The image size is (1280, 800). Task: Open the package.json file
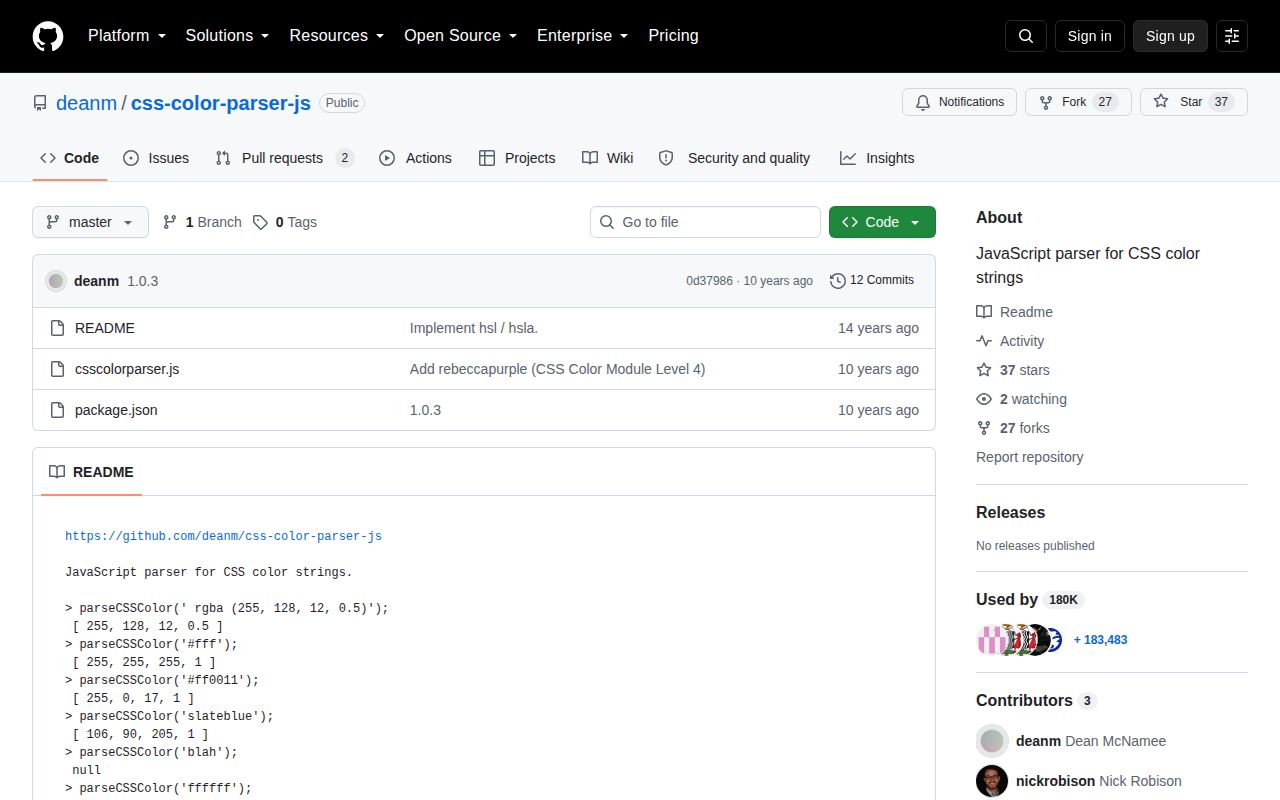pos(116,410)
